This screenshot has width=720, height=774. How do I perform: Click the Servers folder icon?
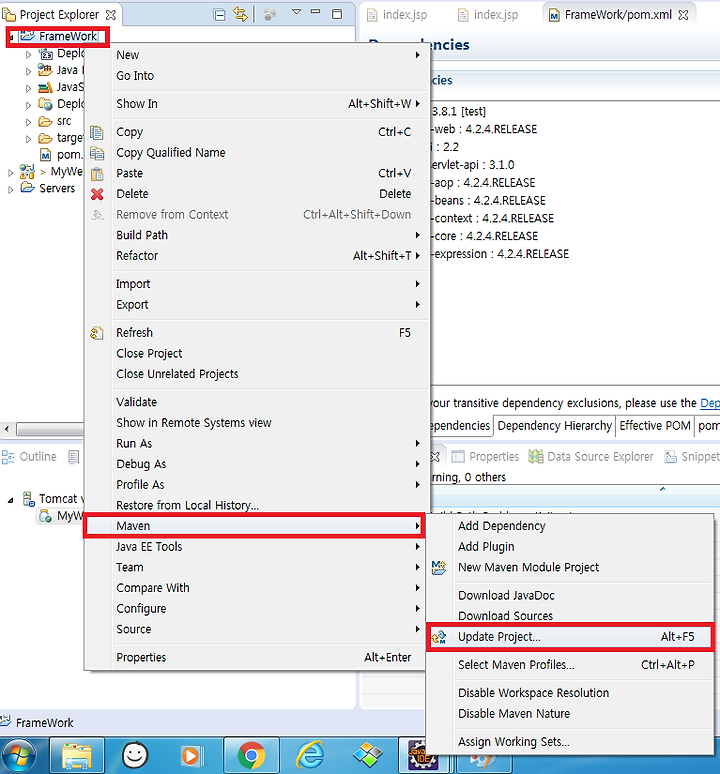(x=28, y=188)
